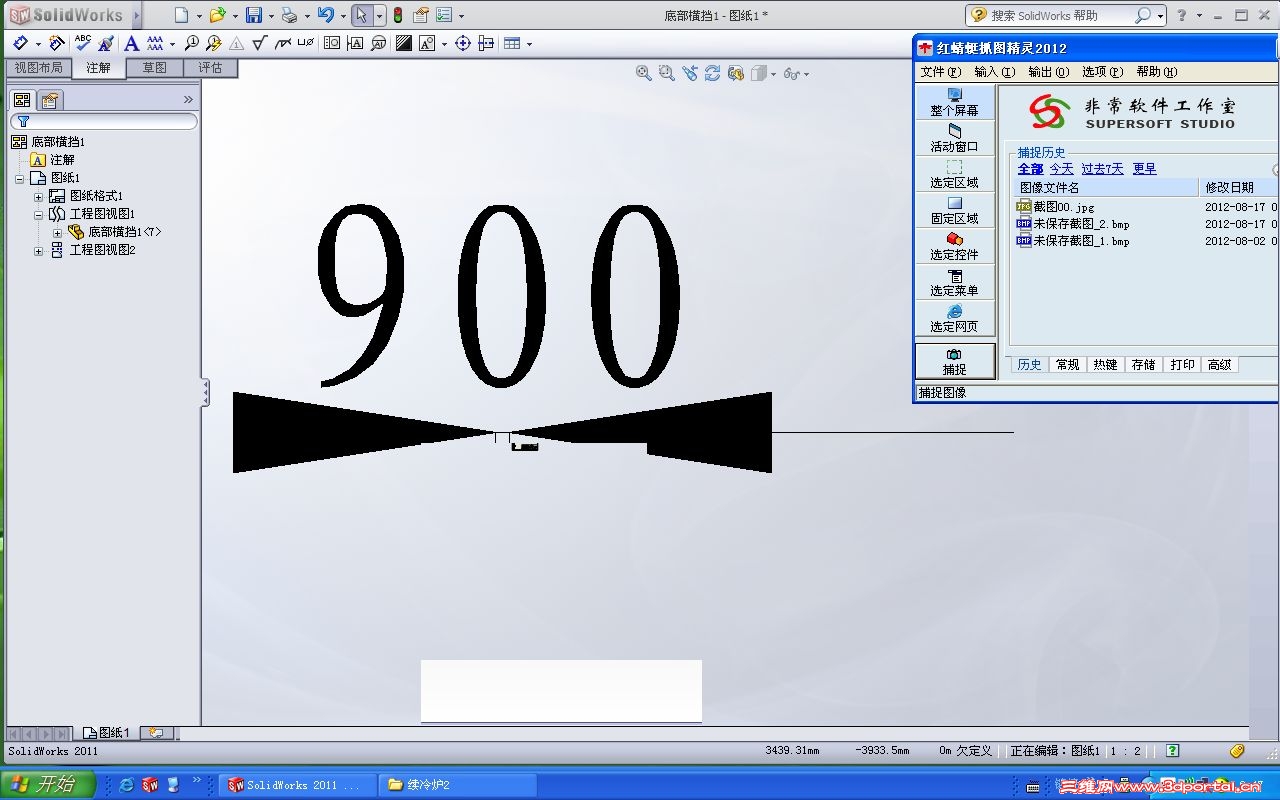Click the Auto Balloon icon
The height and width of the screenshot is (800, 1280).
pos(214,43)
